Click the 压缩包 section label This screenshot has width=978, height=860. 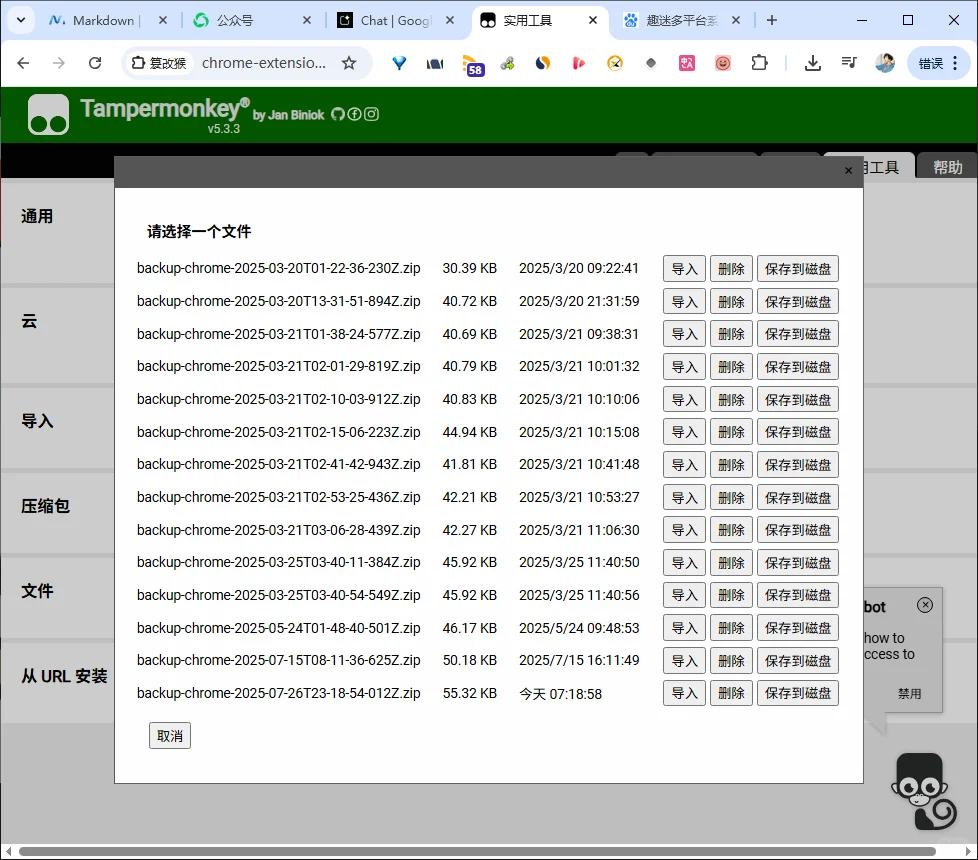pyautogui.click(x=46, y=506)
